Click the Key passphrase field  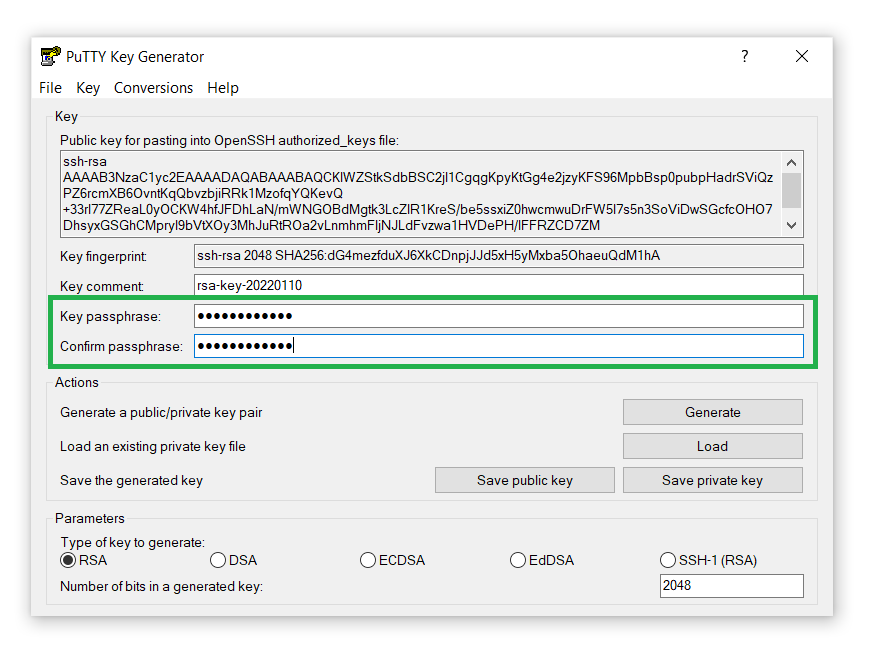click(498, 316)
